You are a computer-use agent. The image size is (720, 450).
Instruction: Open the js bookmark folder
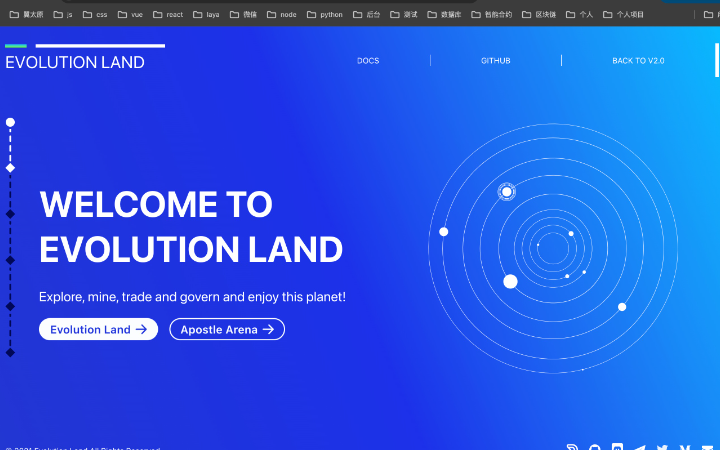pos(63,15)
